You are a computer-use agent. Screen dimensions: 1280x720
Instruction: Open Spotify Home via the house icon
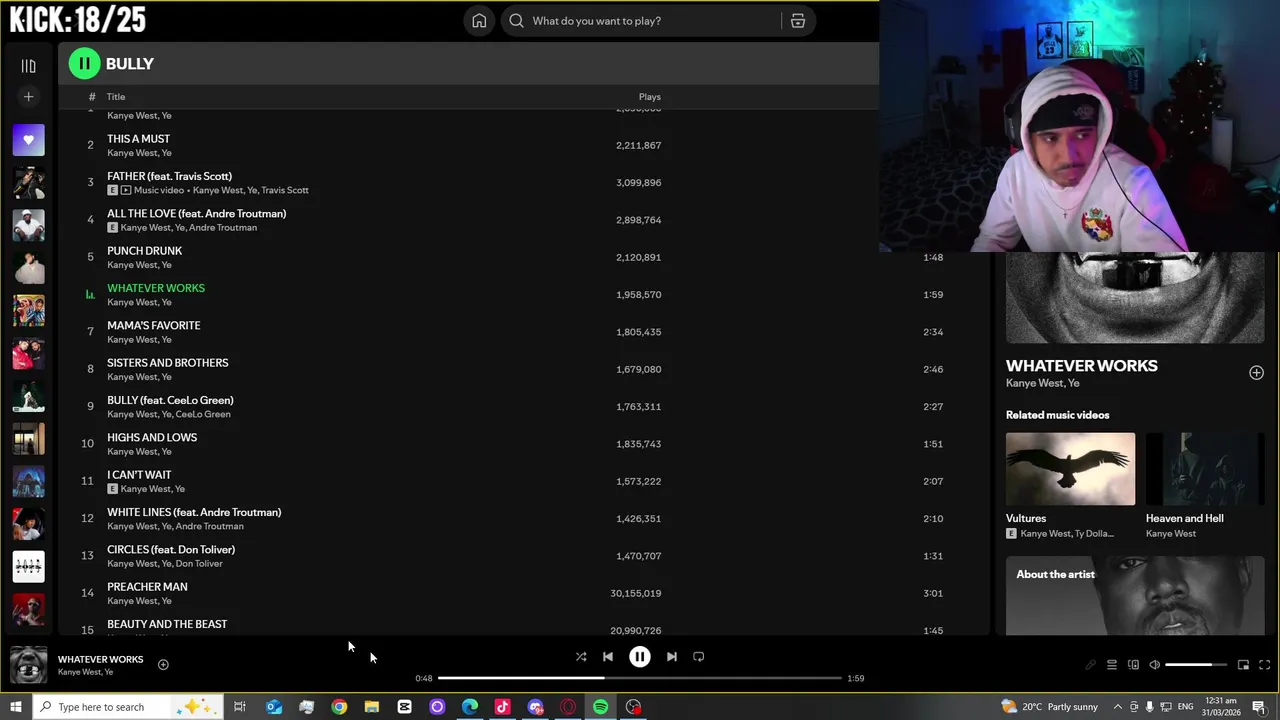pyautogui.click(x=479, y=21)
